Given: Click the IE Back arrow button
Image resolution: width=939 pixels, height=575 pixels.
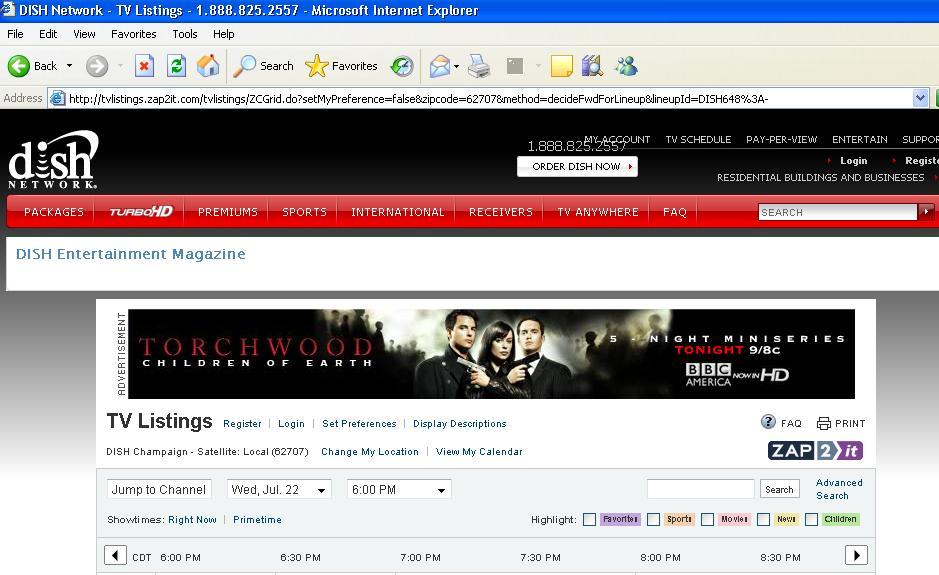Looking at the screenshot, I should click(x=19, y=66).
